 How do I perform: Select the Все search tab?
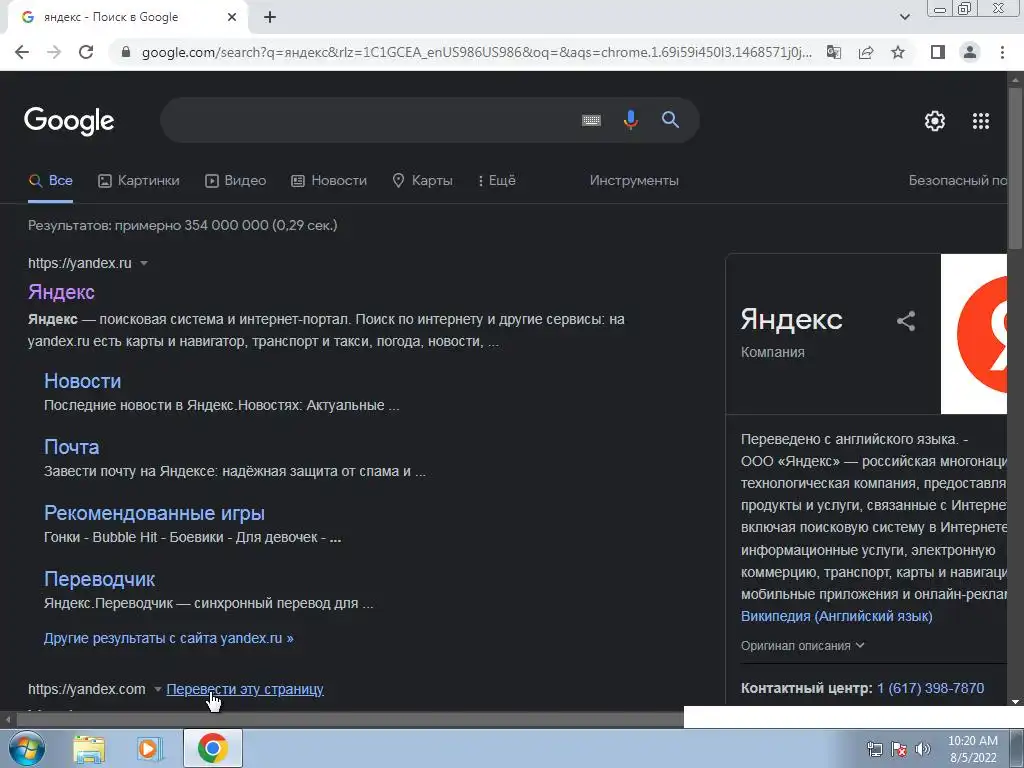(x=51, y=181)
